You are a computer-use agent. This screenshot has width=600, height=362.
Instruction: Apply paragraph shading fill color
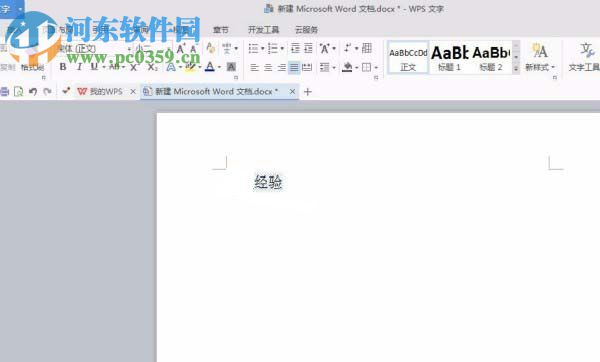(x=347, y=67)
